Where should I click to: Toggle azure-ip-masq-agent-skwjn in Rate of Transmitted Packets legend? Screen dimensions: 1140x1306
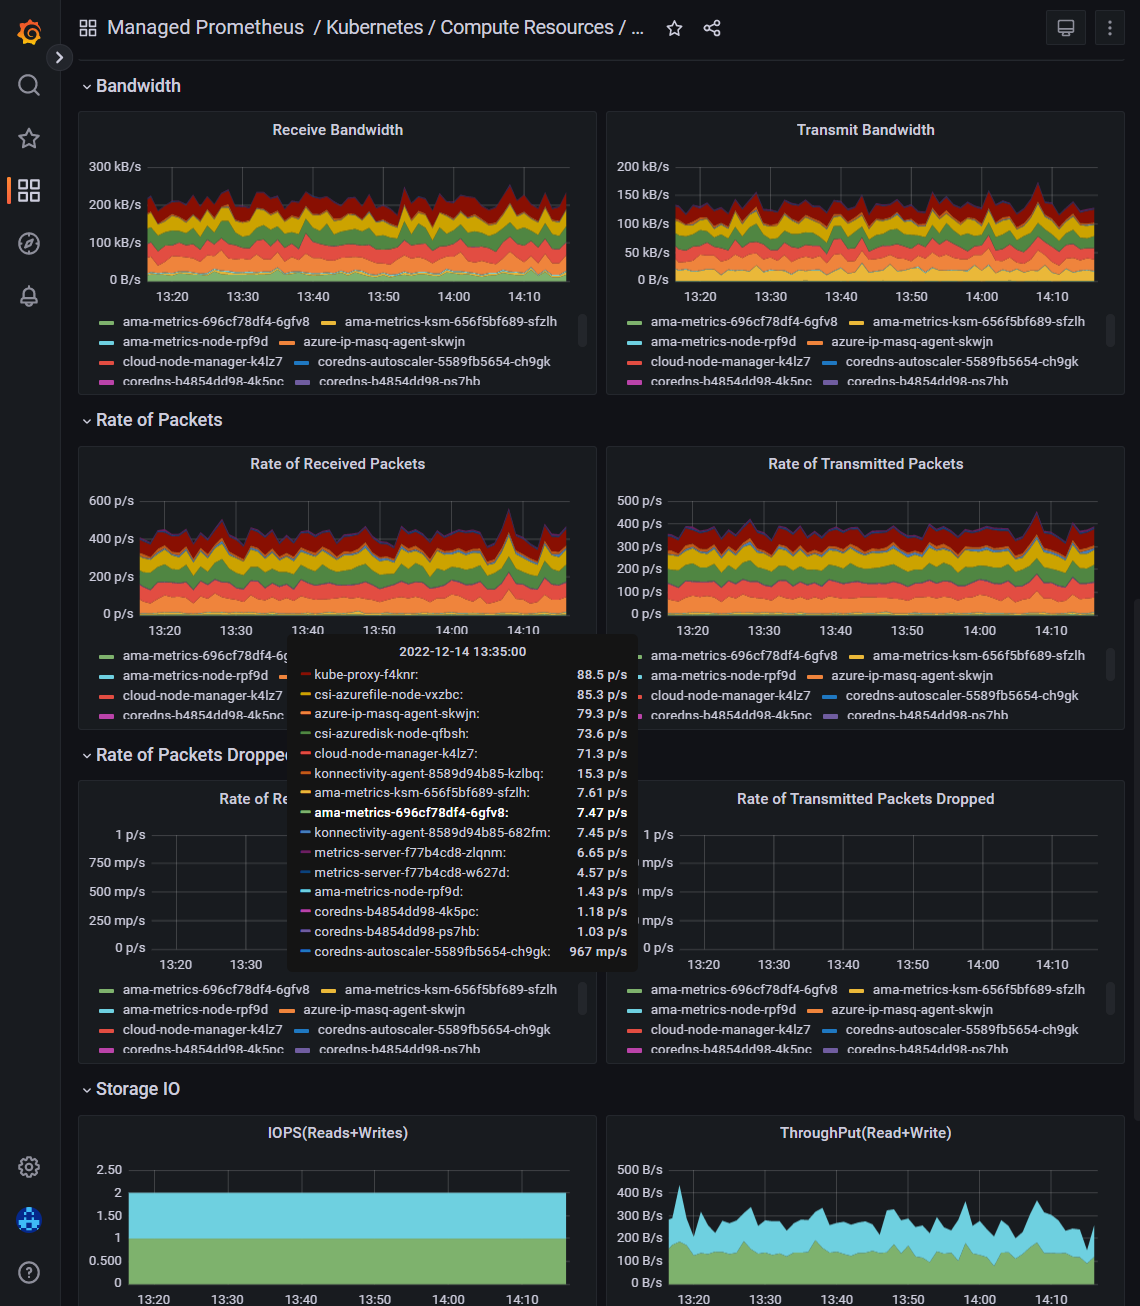911,676
